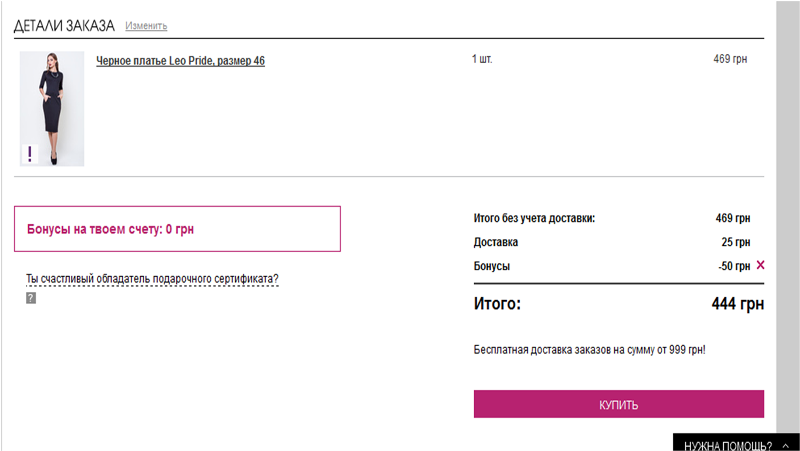Click the Доставка 25 грн amount
The image size is (800, 451).
(x=735, y=242)
